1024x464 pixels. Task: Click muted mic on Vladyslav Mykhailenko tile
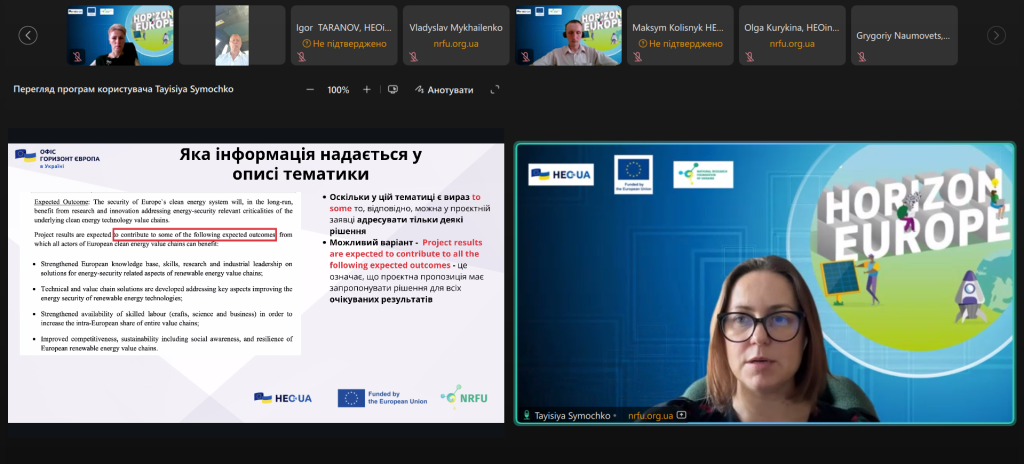click(x=414, y=57)
